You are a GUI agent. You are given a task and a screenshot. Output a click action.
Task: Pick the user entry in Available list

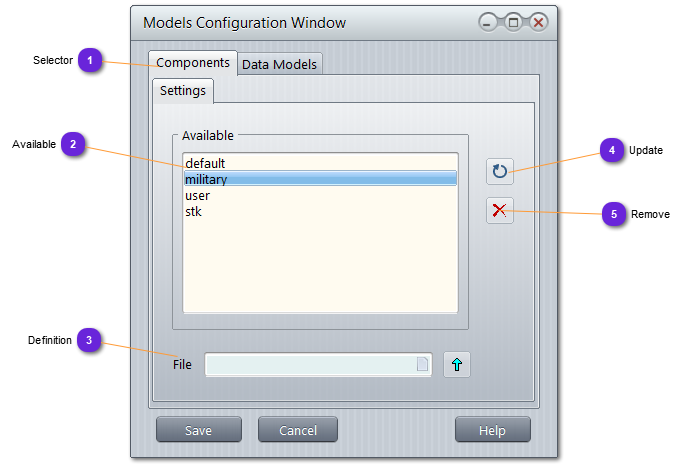coord(198,195)
